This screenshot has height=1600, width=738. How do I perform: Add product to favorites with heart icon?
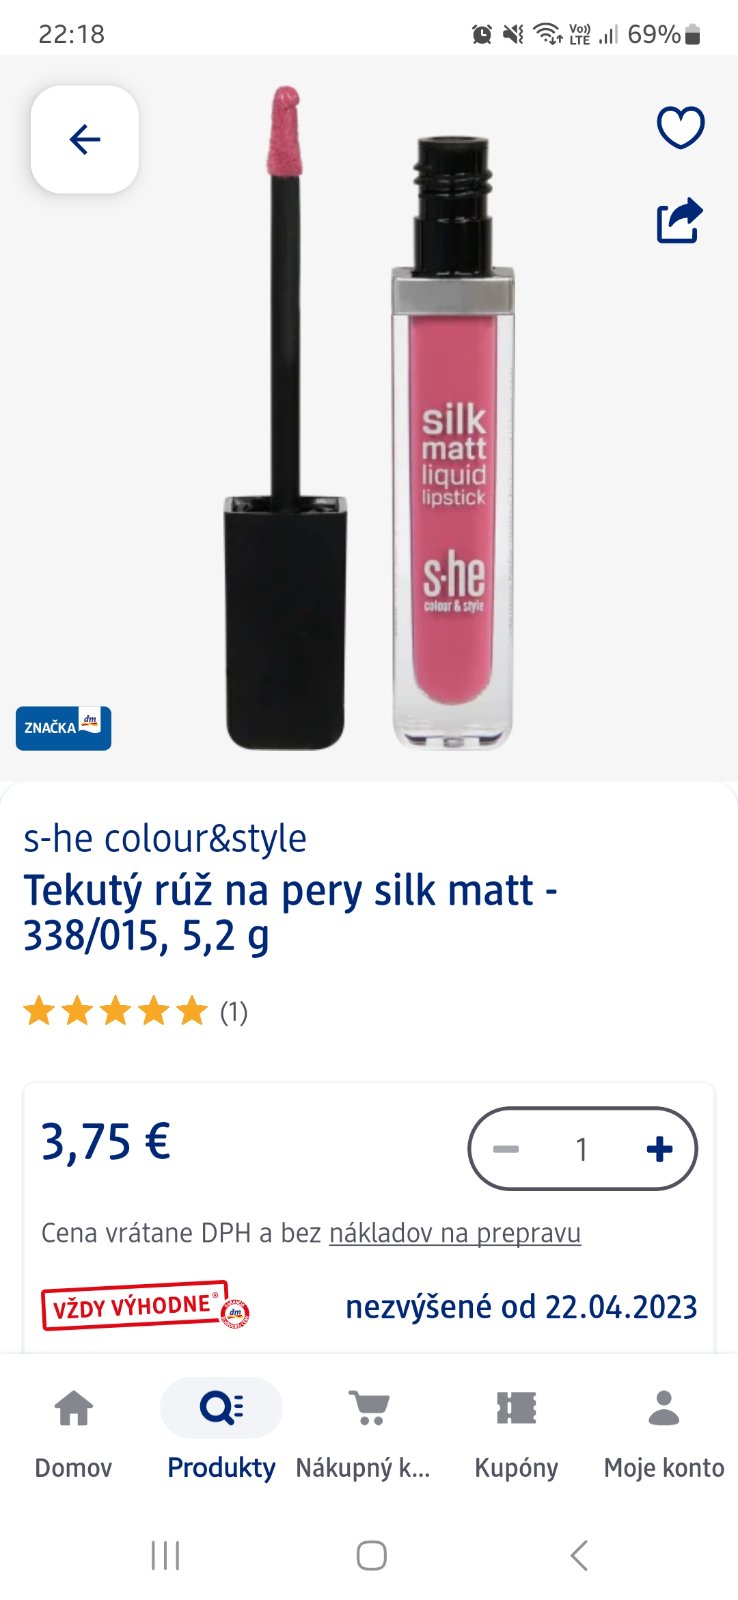(x=680, y=127)
